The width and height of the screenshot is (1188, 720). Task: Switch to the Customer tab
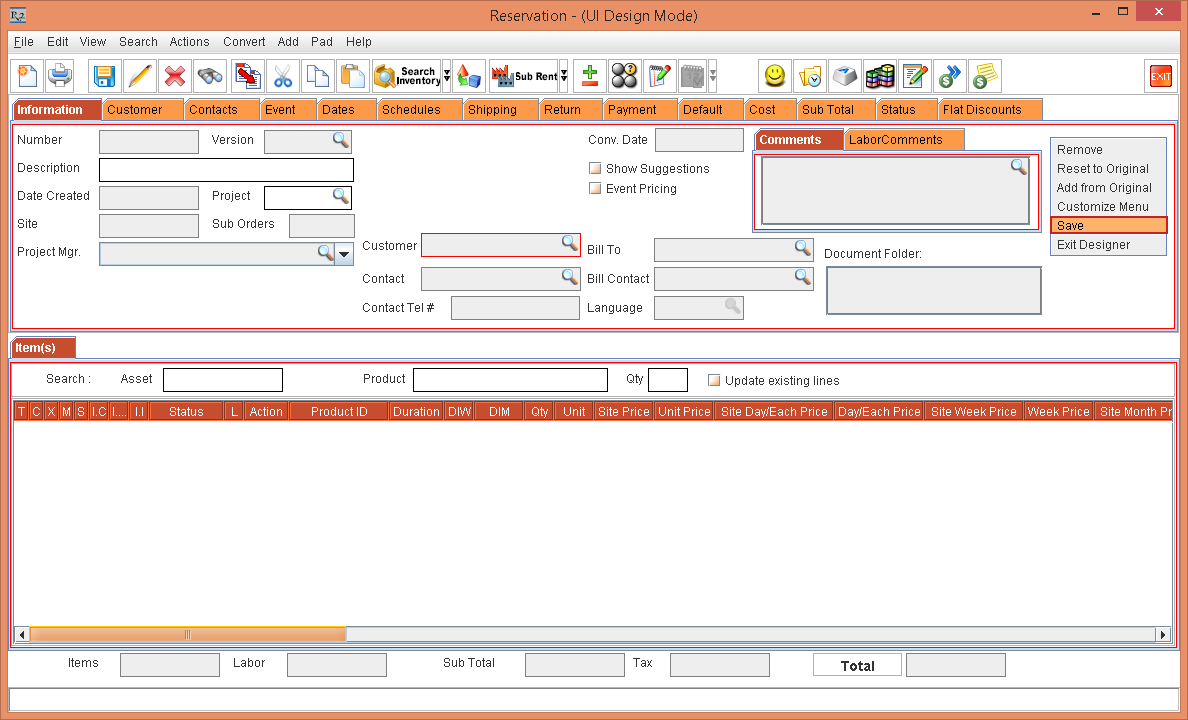click(x=143, y=110)
